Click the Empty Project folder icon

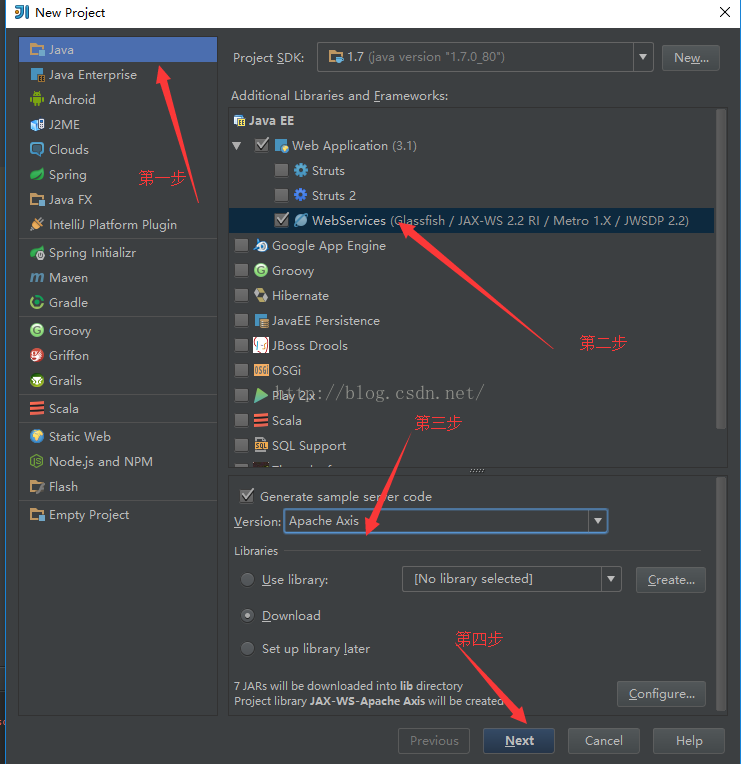pos(37,514)
